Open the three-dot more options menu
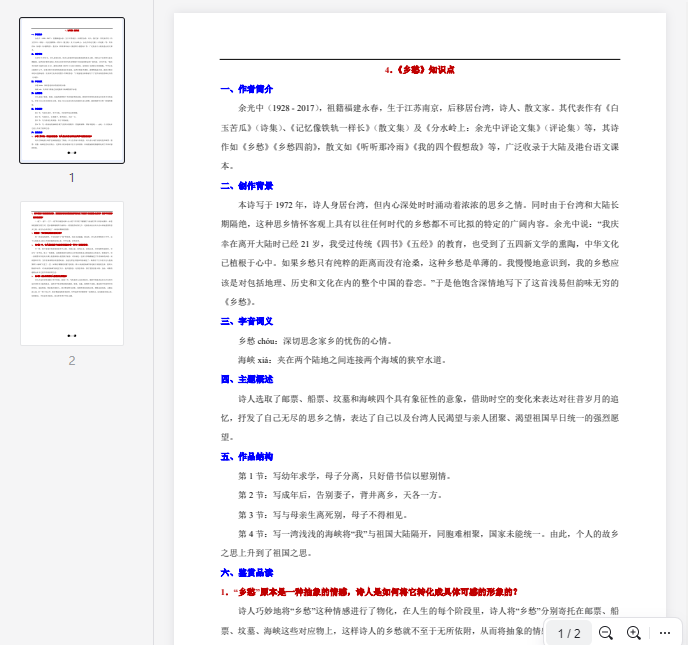 665,633
